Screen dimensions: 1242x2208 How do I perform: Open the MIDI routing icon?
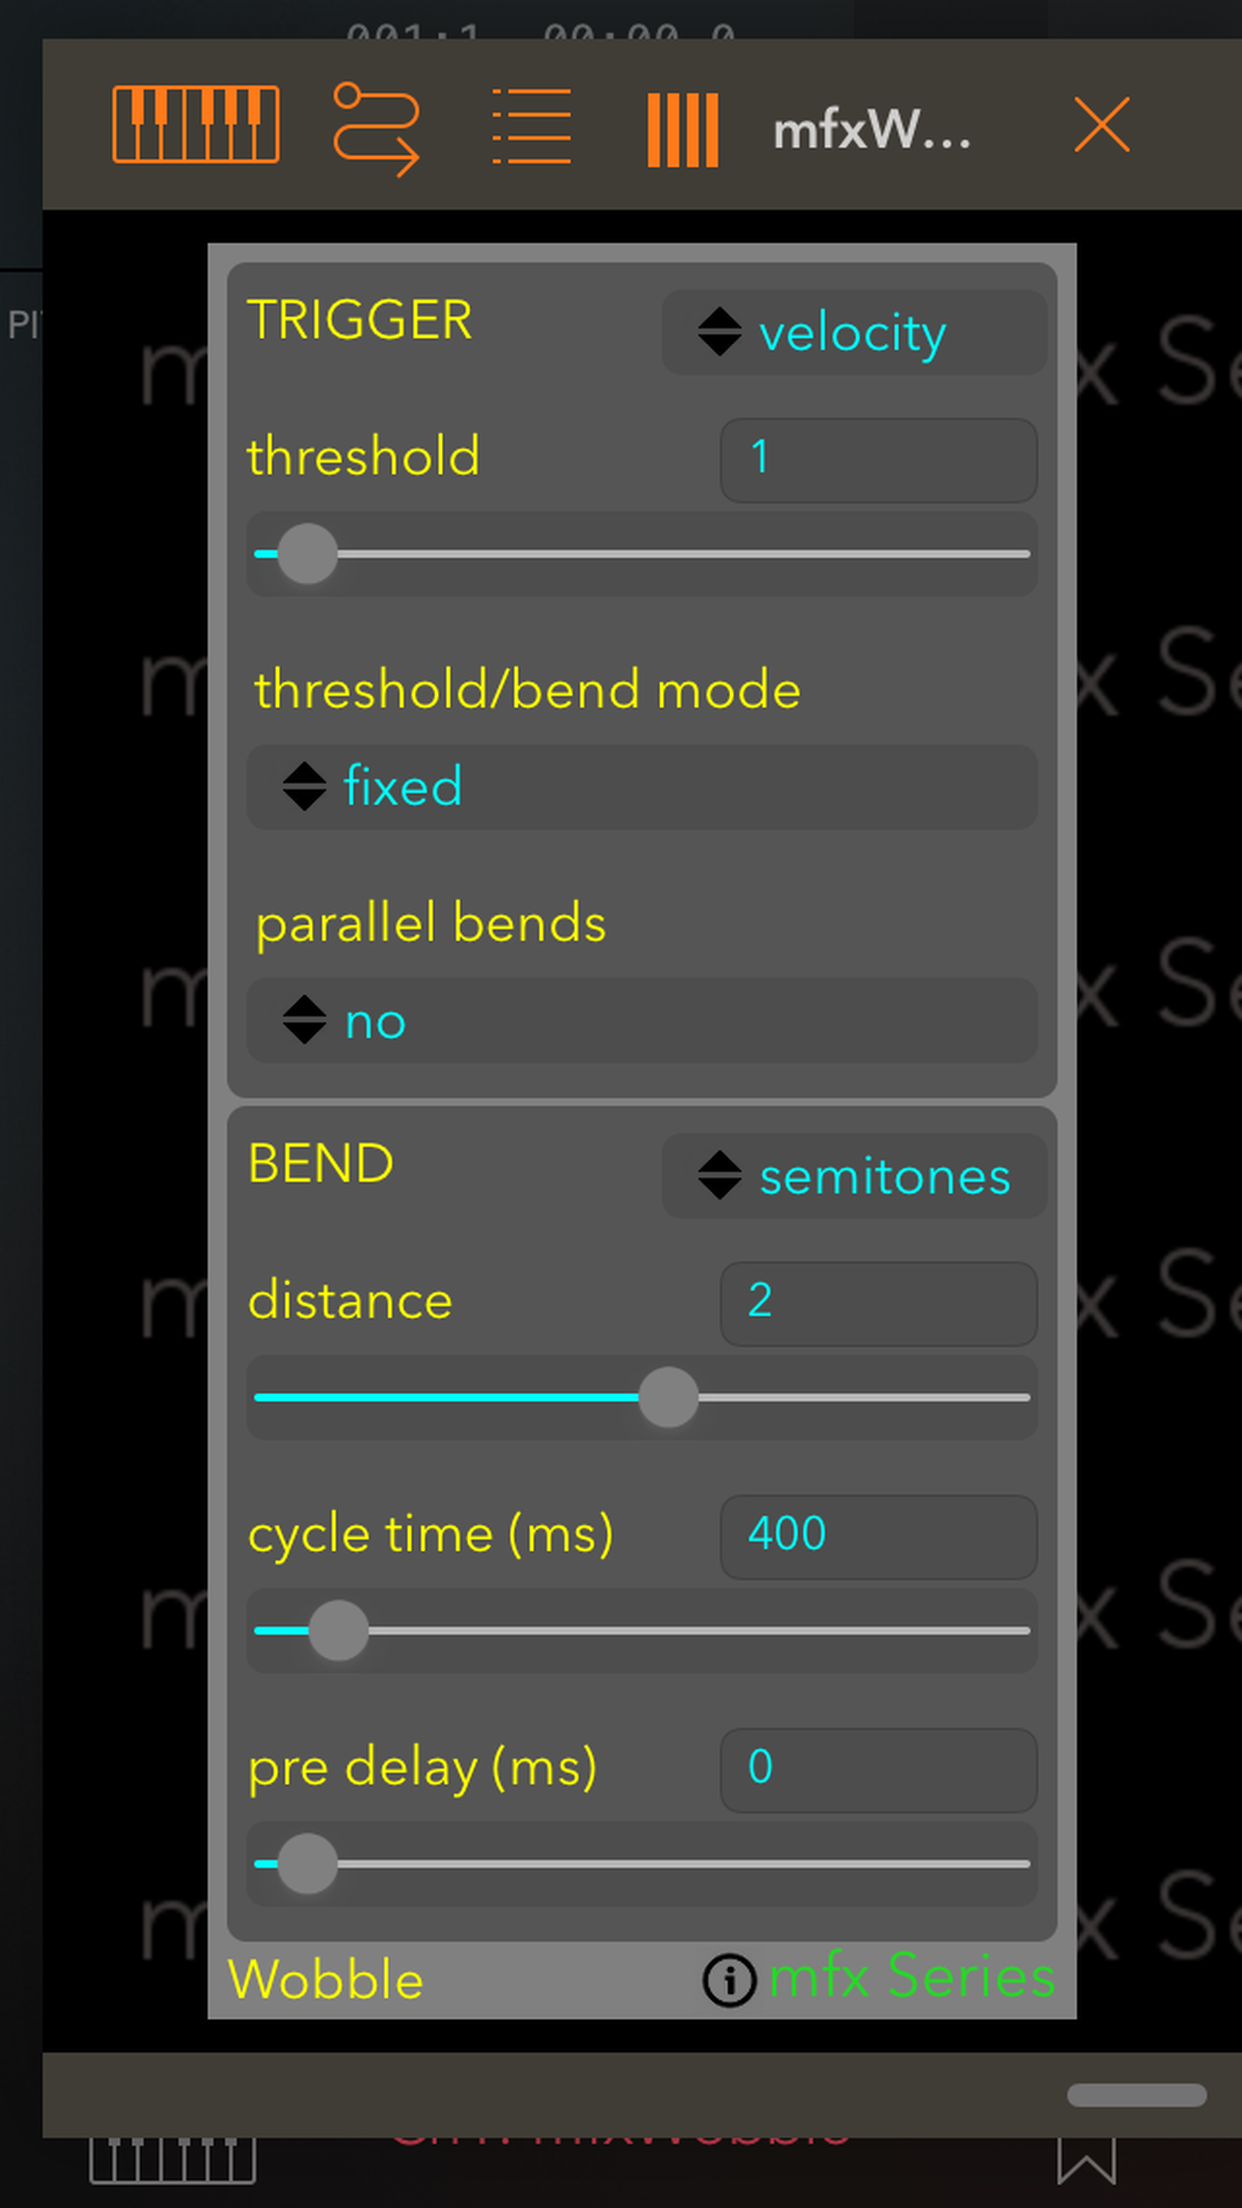point(376,128)
